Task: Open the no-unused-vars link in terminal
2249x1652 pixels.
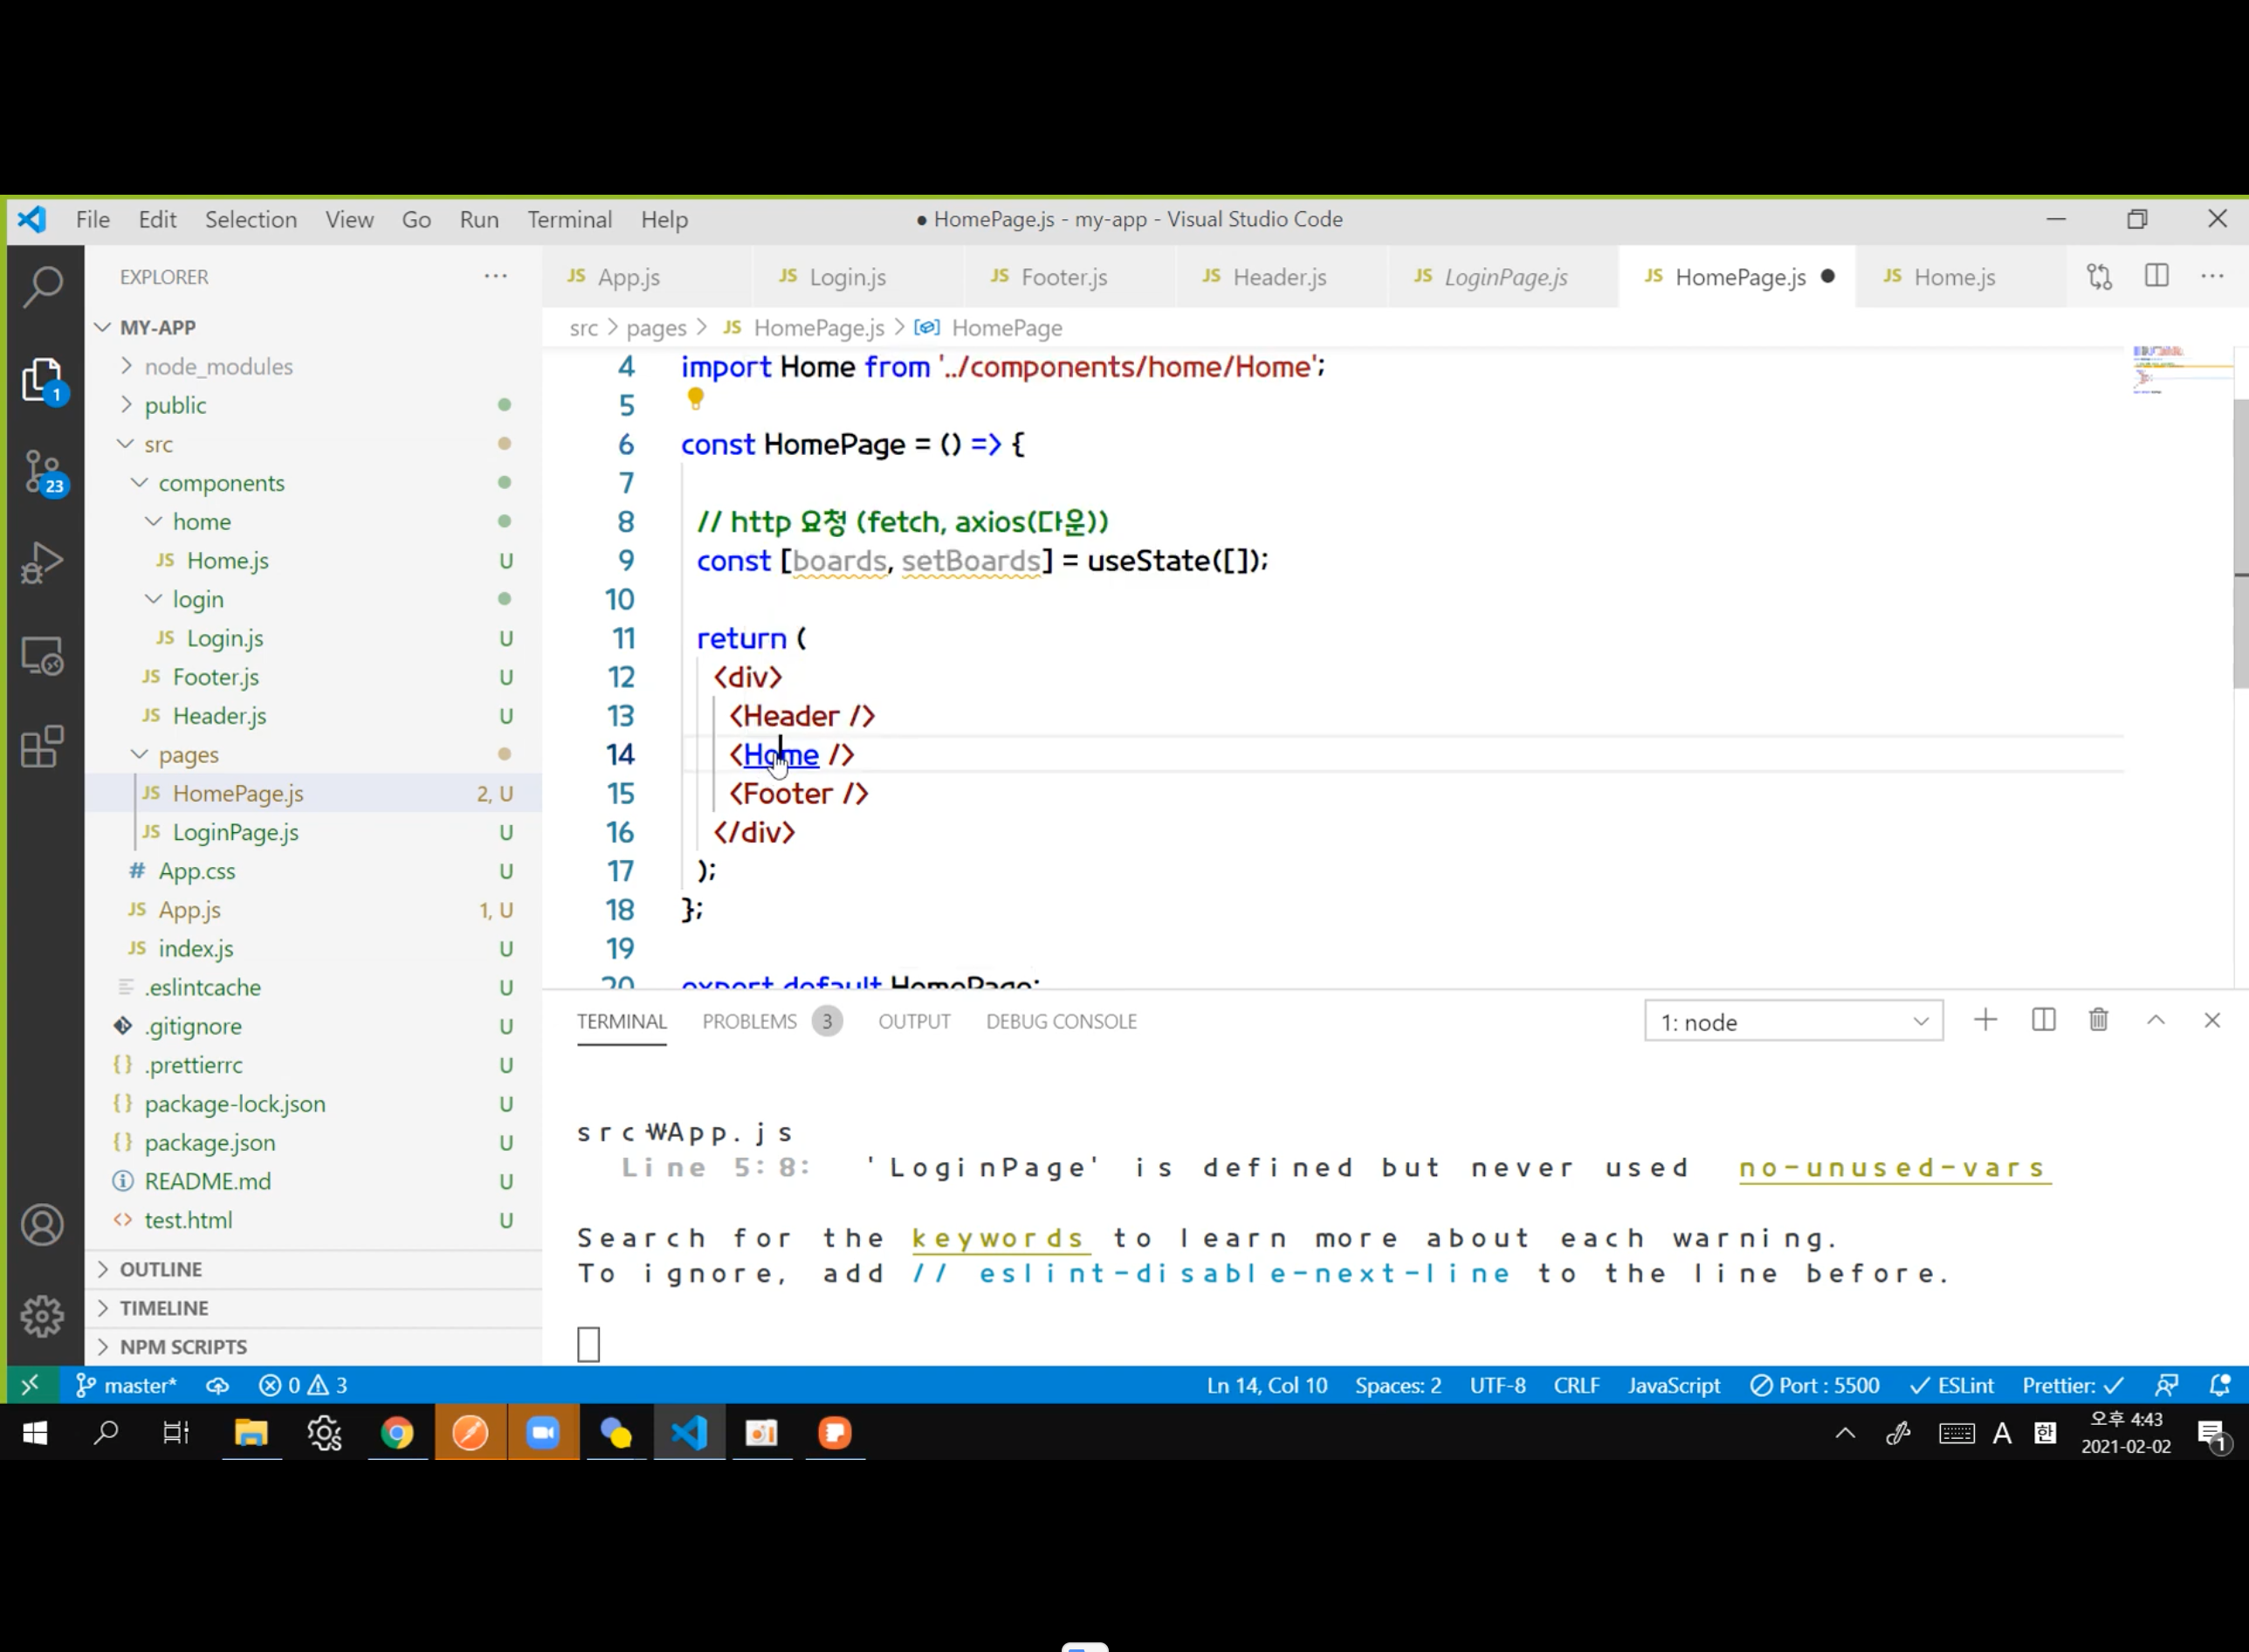Action: [1894, 1168]
